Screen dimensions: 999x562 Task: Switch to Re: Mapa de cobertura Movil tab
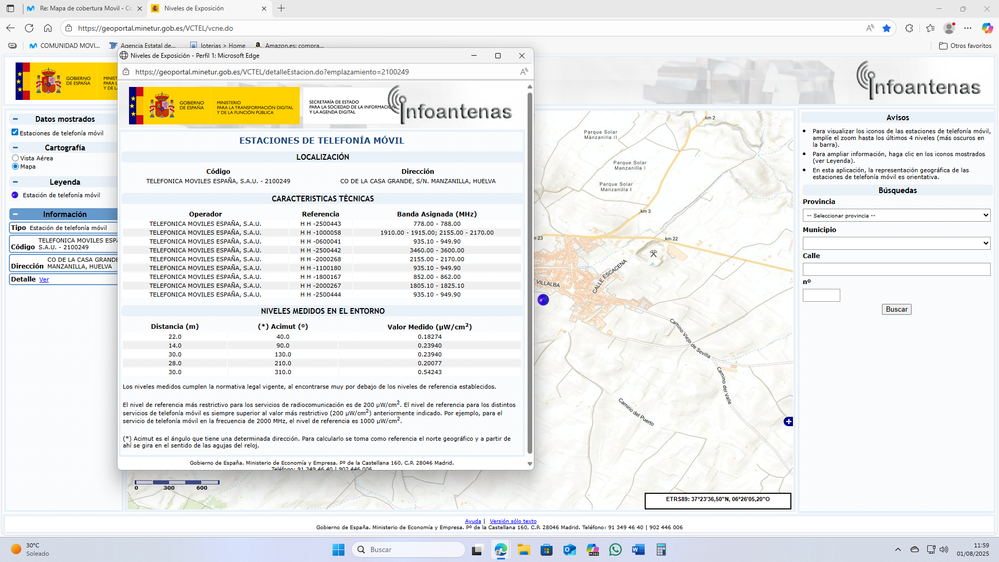click(x=83, y=8)
